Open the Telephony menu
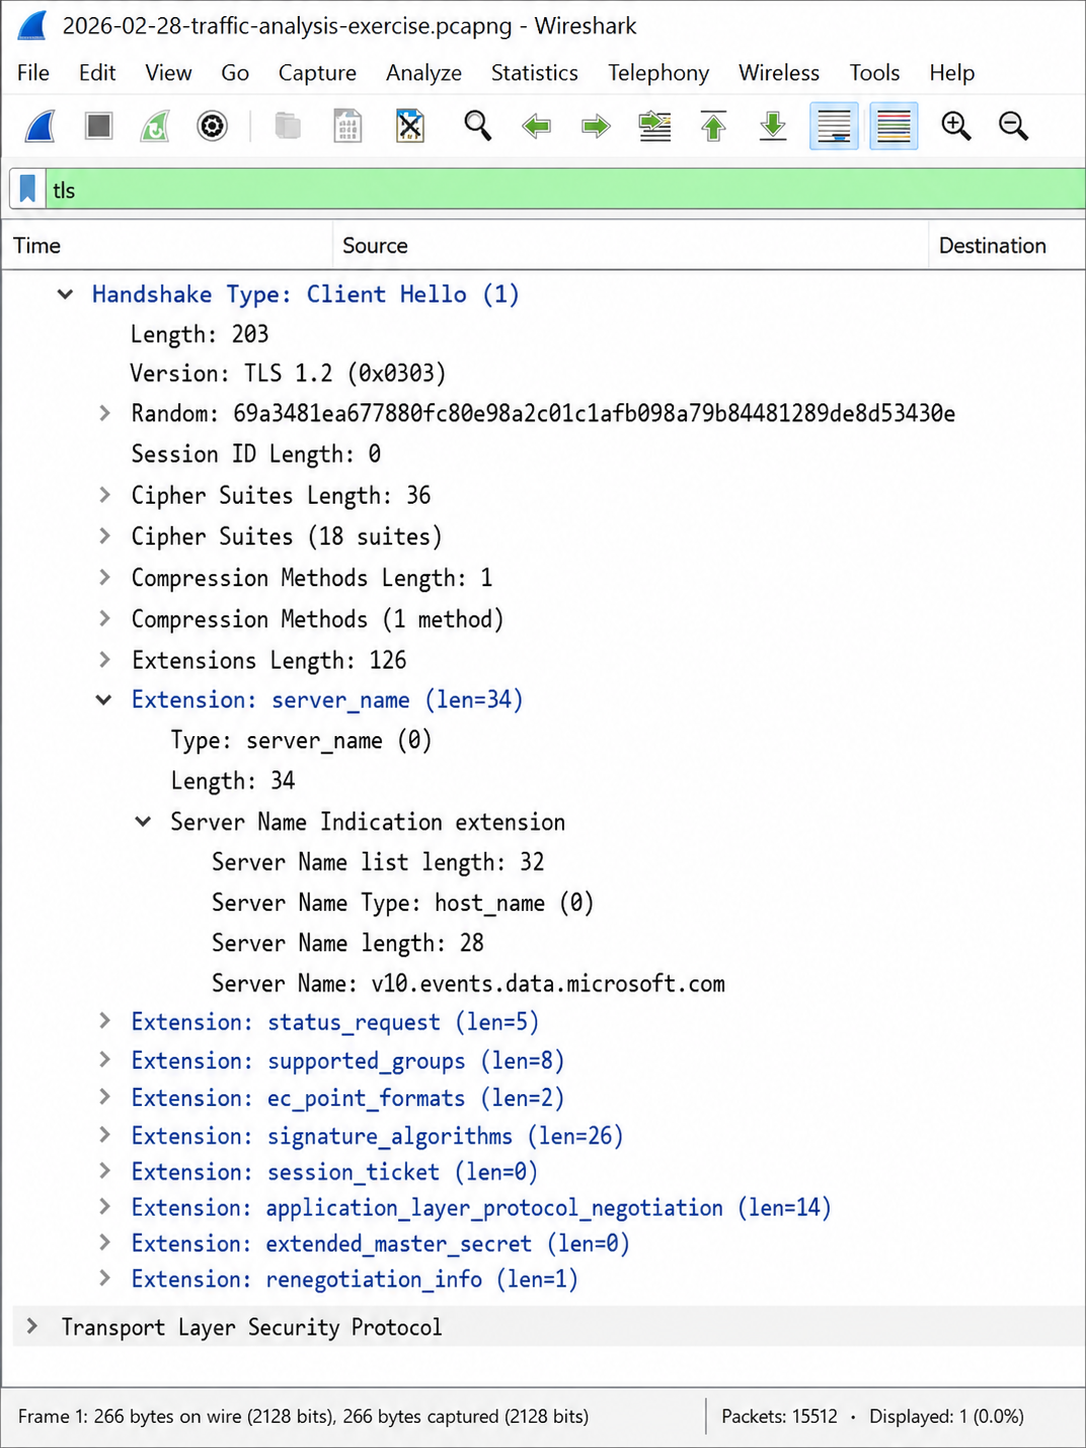The width and height of the screenshot is (1086, 1448). [658, 73]
